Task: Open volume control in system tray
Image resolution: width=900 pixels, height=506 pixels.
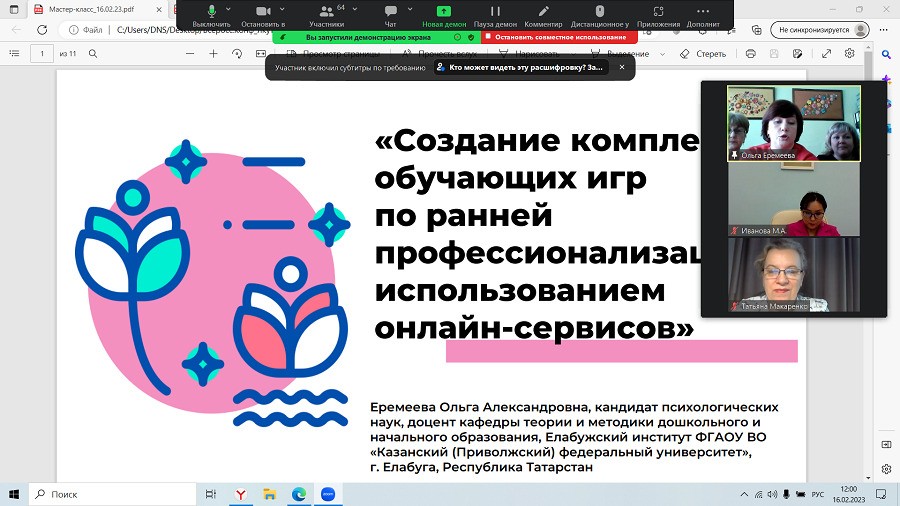Action: pos(772,494)
